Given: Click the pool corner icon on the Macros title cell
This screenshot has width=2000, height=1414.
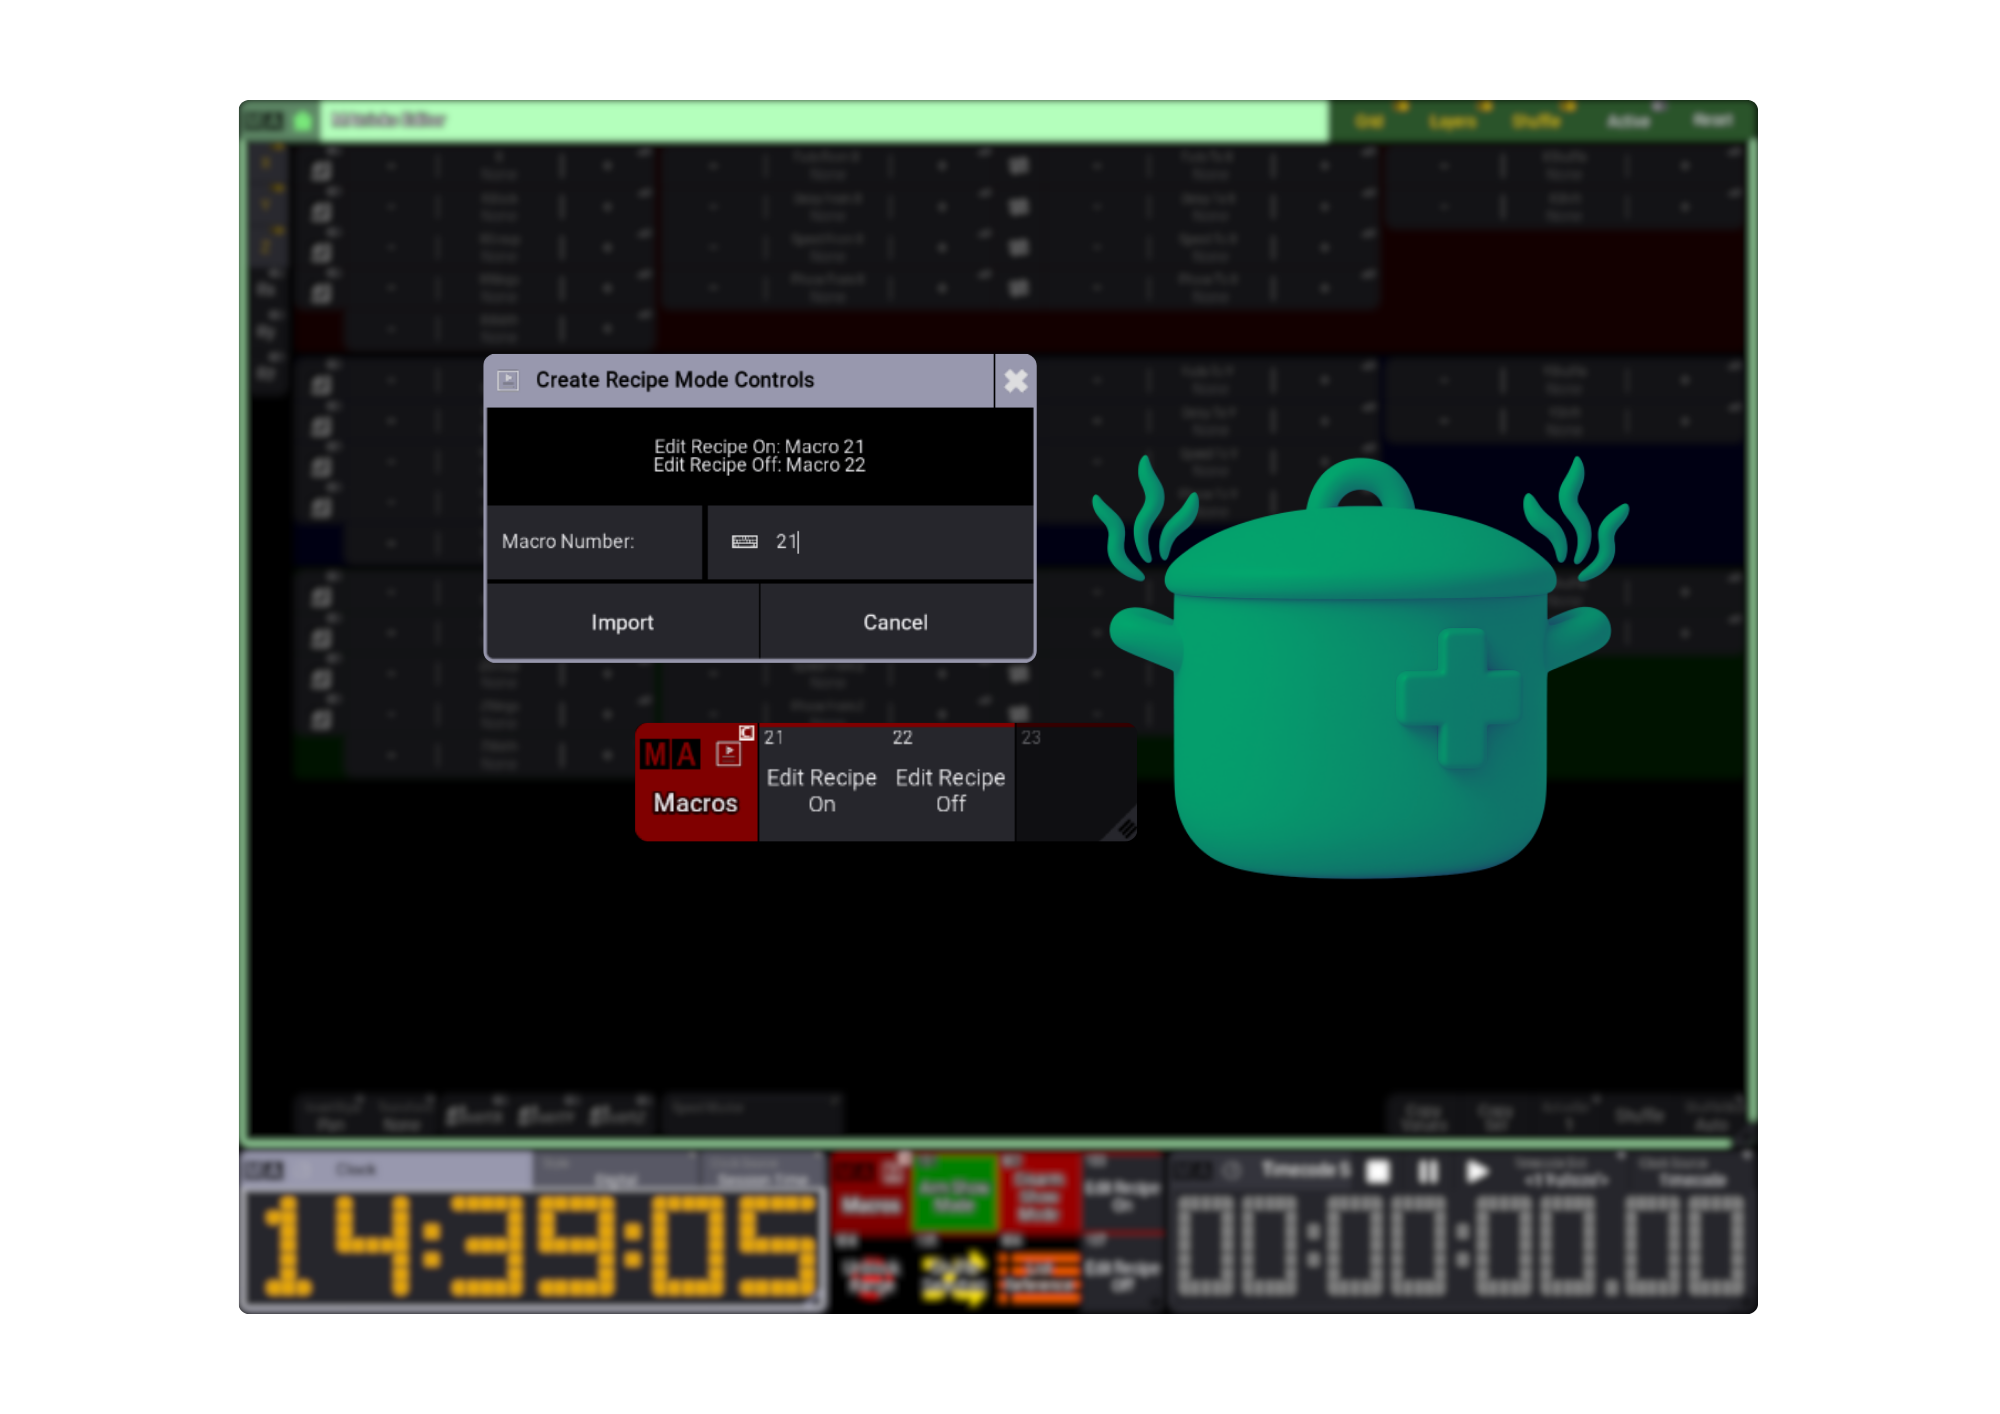Looking at the screenshot, I should [x=747, y=733].
